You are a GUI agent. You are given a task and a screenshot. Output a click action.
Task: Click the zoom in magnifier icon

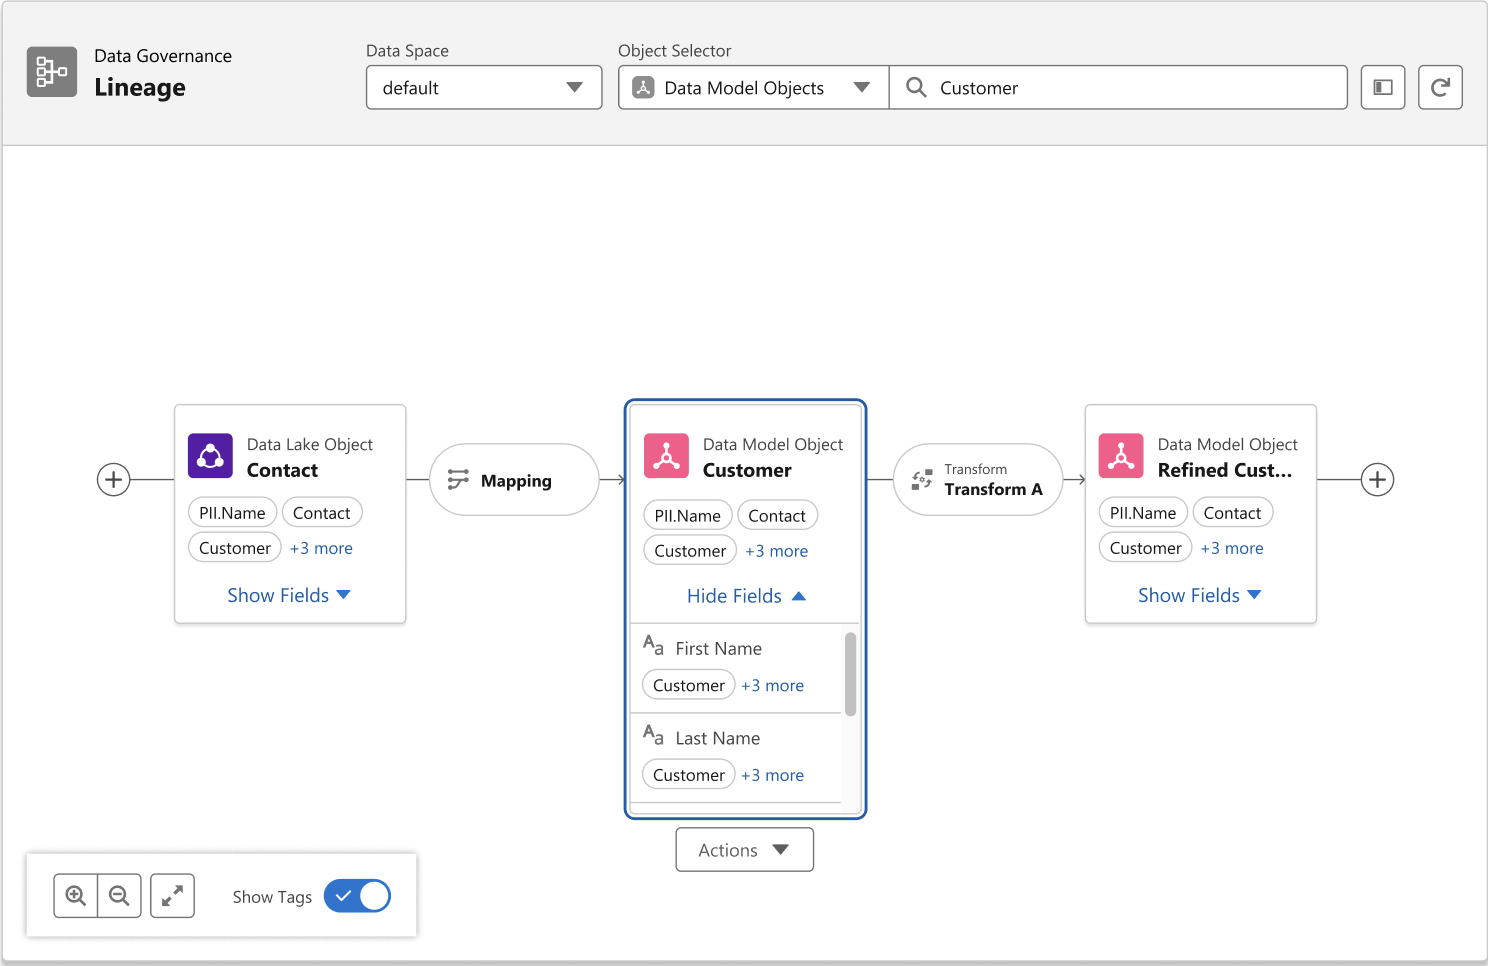pyautogui.click(x=75, y=896)
